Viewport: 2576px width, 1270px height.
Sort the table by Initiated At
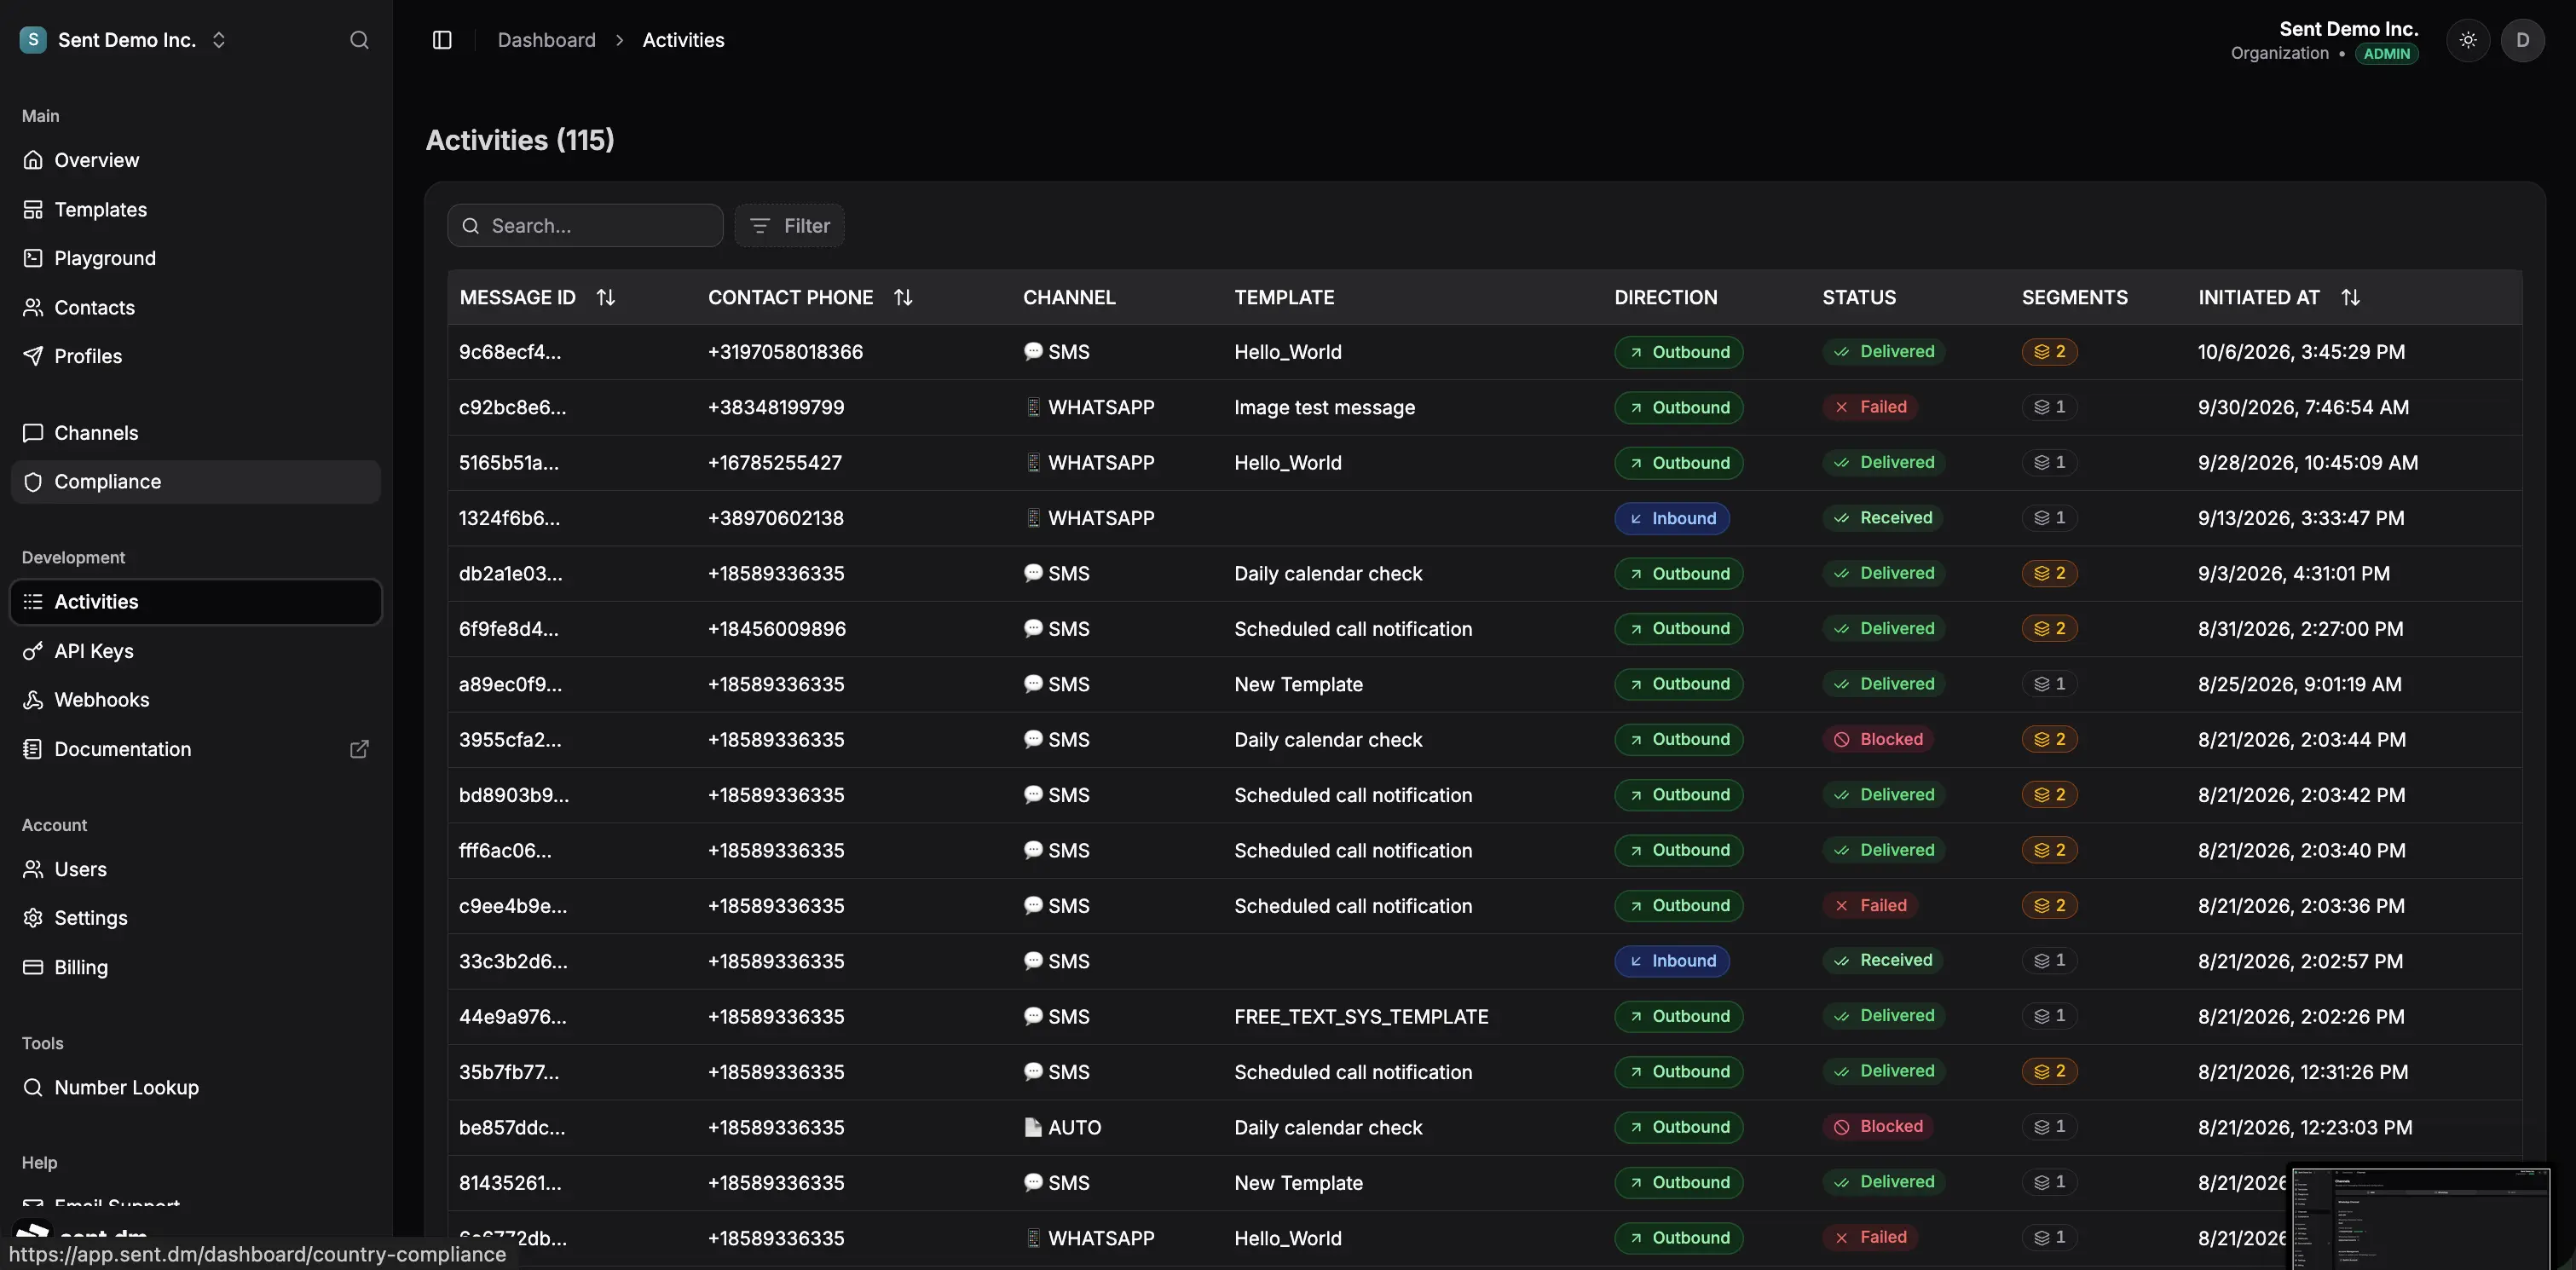coord(2350,297)
